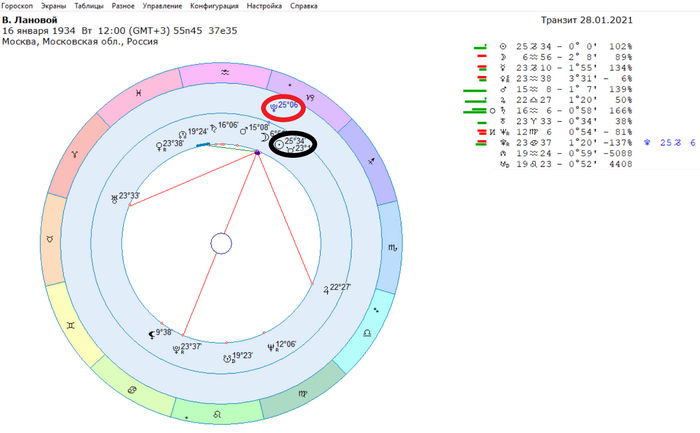
Task: Click the Scorpio sign segment on the zodiac ring
Action: point(392,247)
